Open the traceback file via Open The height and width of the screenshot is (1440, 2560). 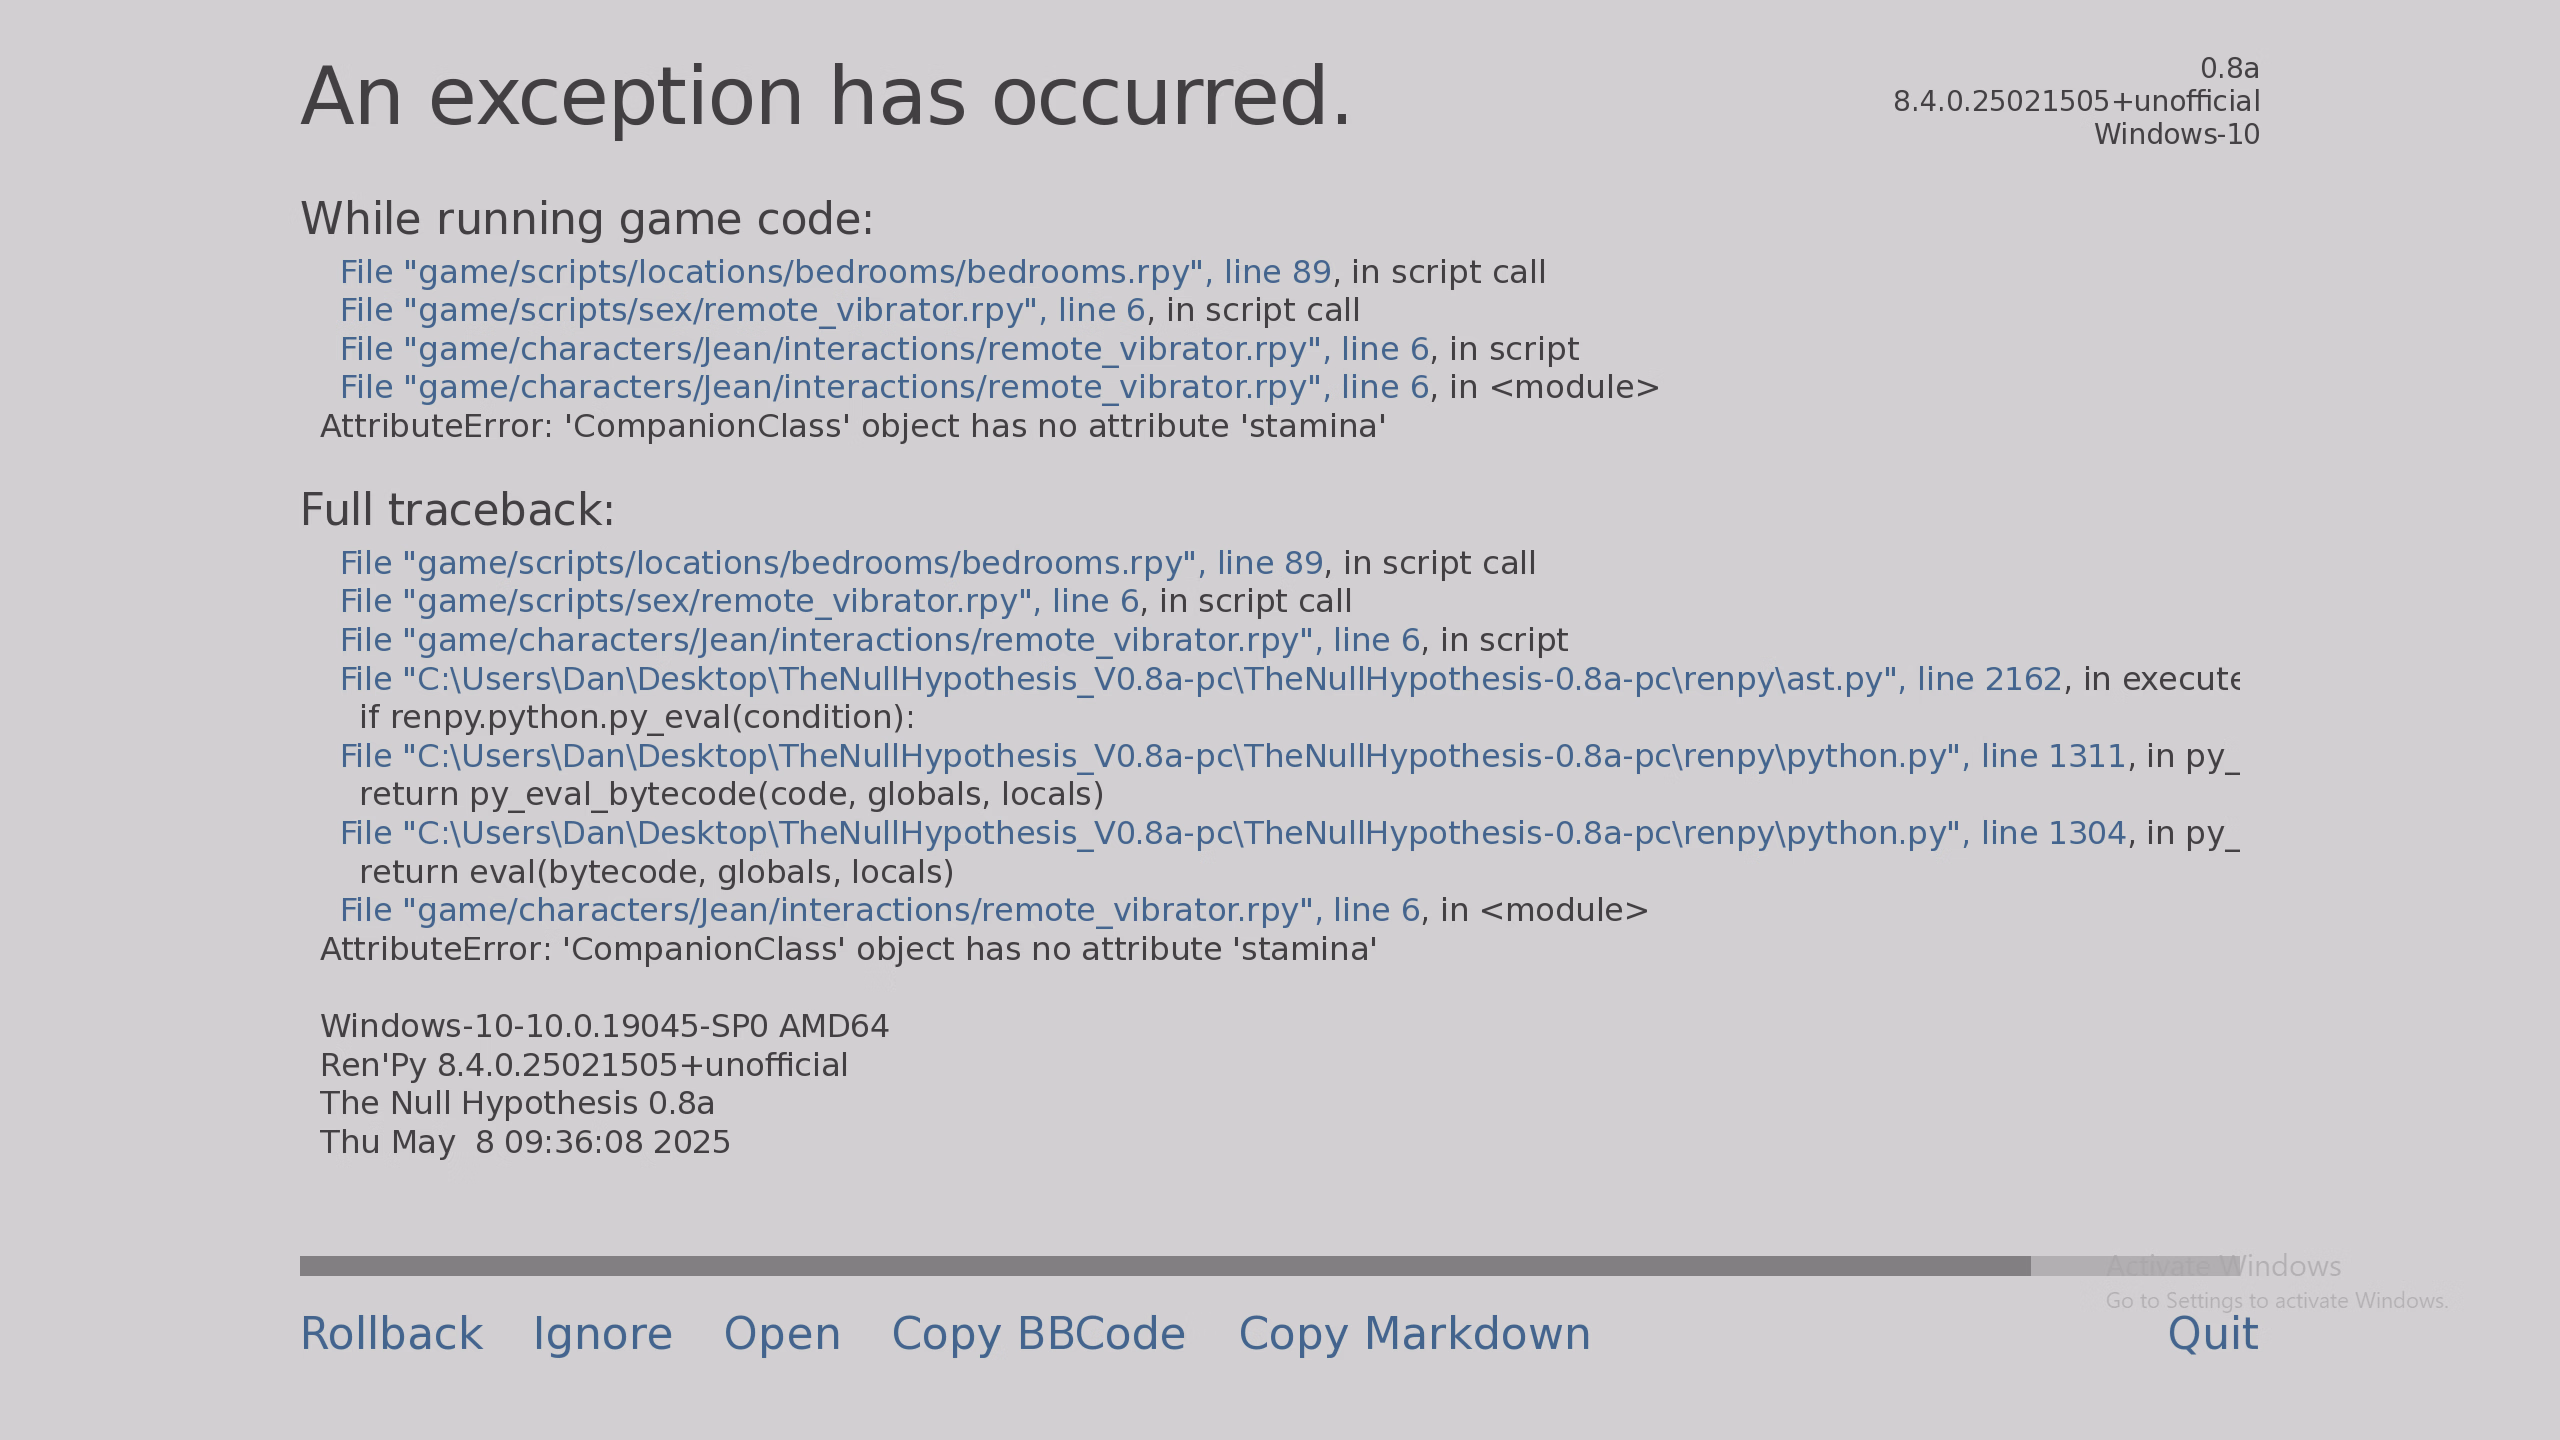coord(782,1334)
